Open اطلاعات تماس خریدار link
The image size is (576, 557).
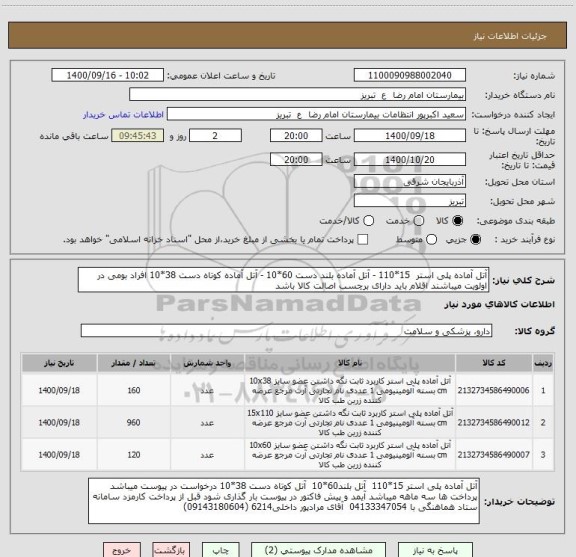[123, 115]
